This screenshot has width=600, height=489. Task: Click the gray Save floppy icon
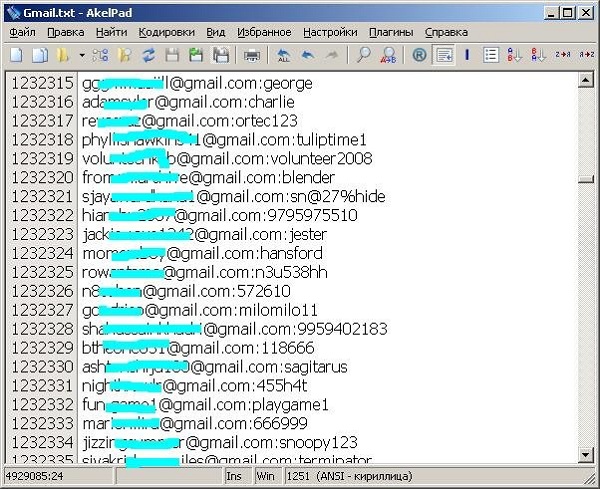coord(172,55)
